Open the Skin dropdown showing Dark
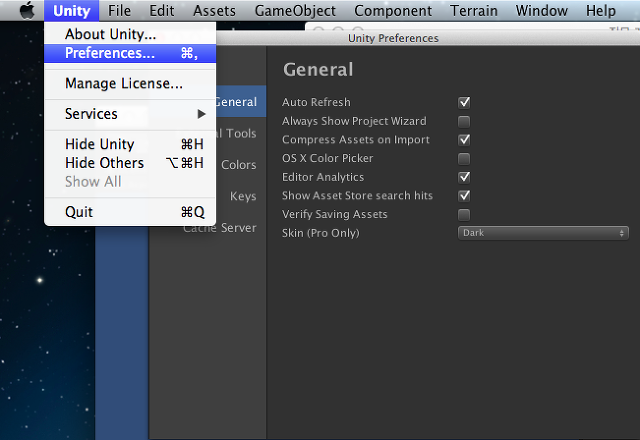 pyautogui.click(x=543, y=233)
